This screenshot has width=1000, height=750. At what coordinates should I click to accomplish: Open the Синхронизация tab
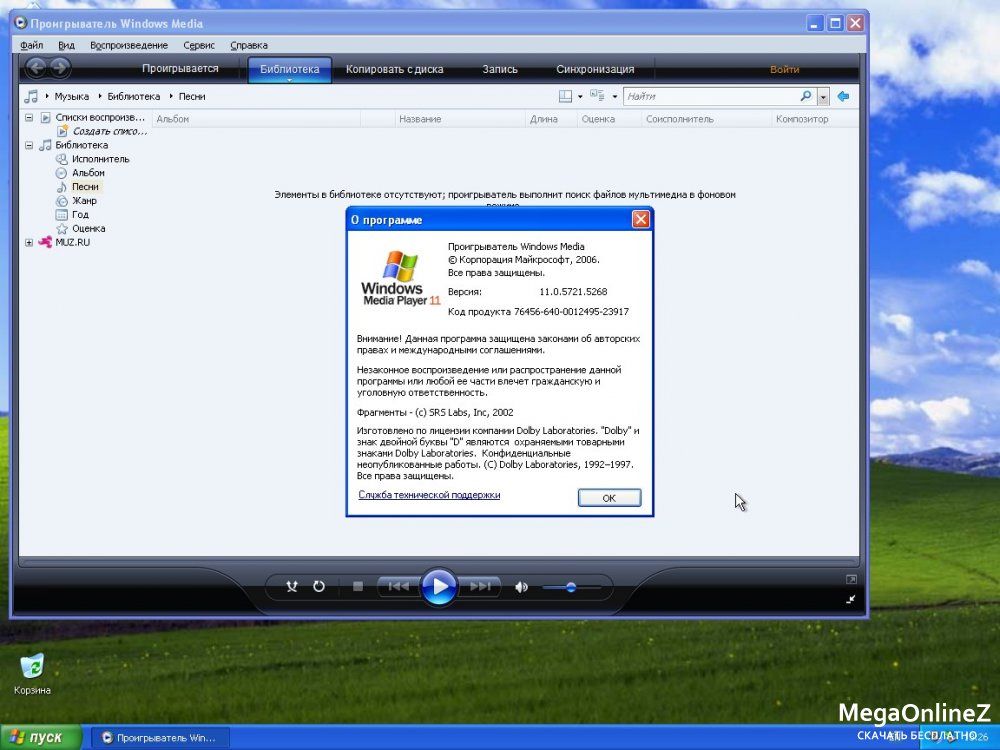click(595, 70)
